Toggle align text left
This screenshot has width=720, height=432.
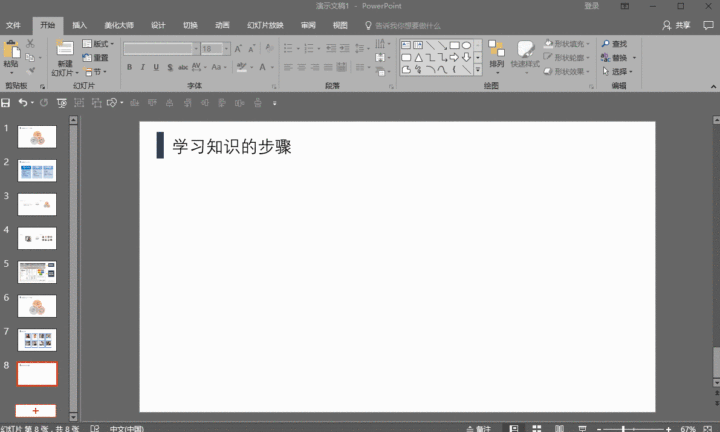[288, 67]
